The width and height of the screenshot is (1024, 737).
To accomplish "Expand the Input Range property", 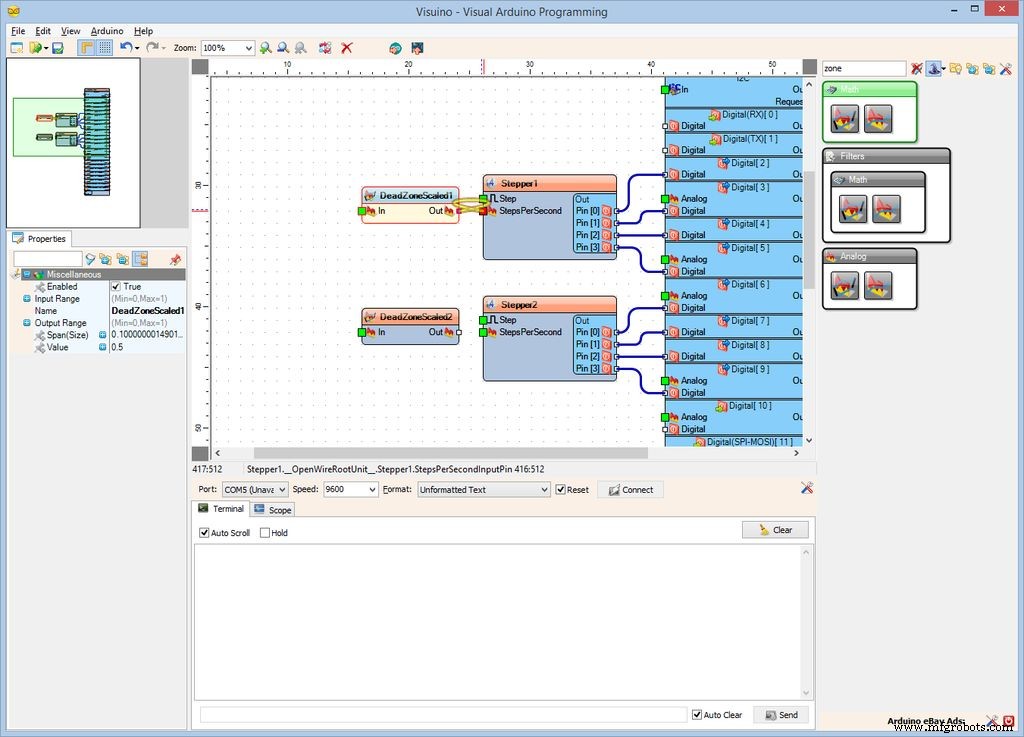I will coord(27,299).
